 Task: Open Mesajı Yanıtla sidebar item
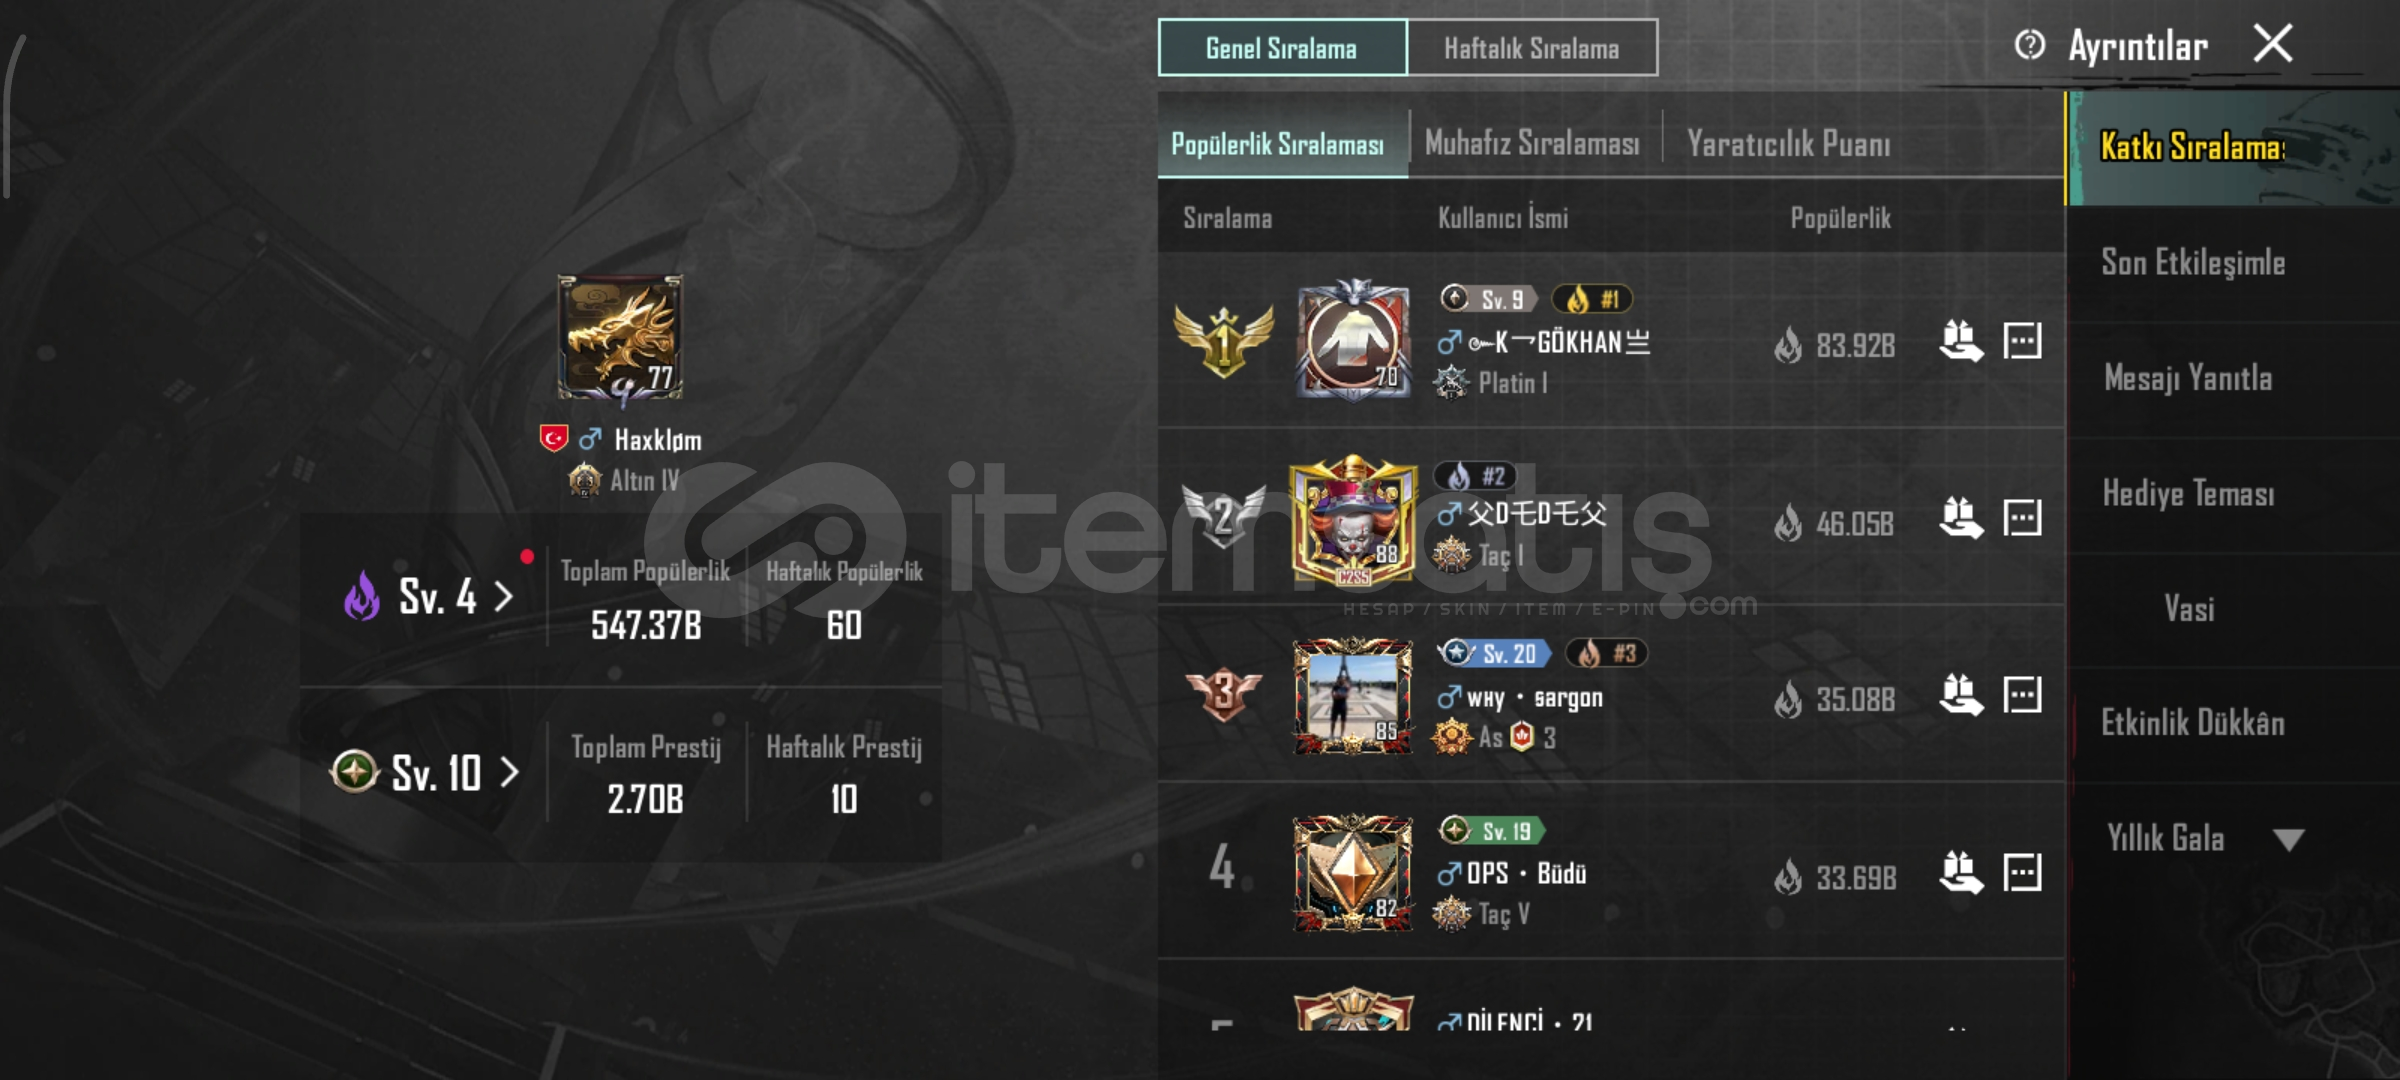(2188, 378)
